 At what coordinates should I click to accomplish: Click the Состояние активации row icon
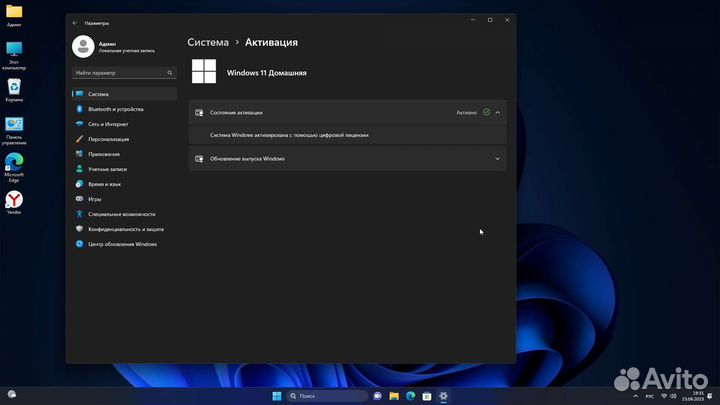click(x=199, y=112)
